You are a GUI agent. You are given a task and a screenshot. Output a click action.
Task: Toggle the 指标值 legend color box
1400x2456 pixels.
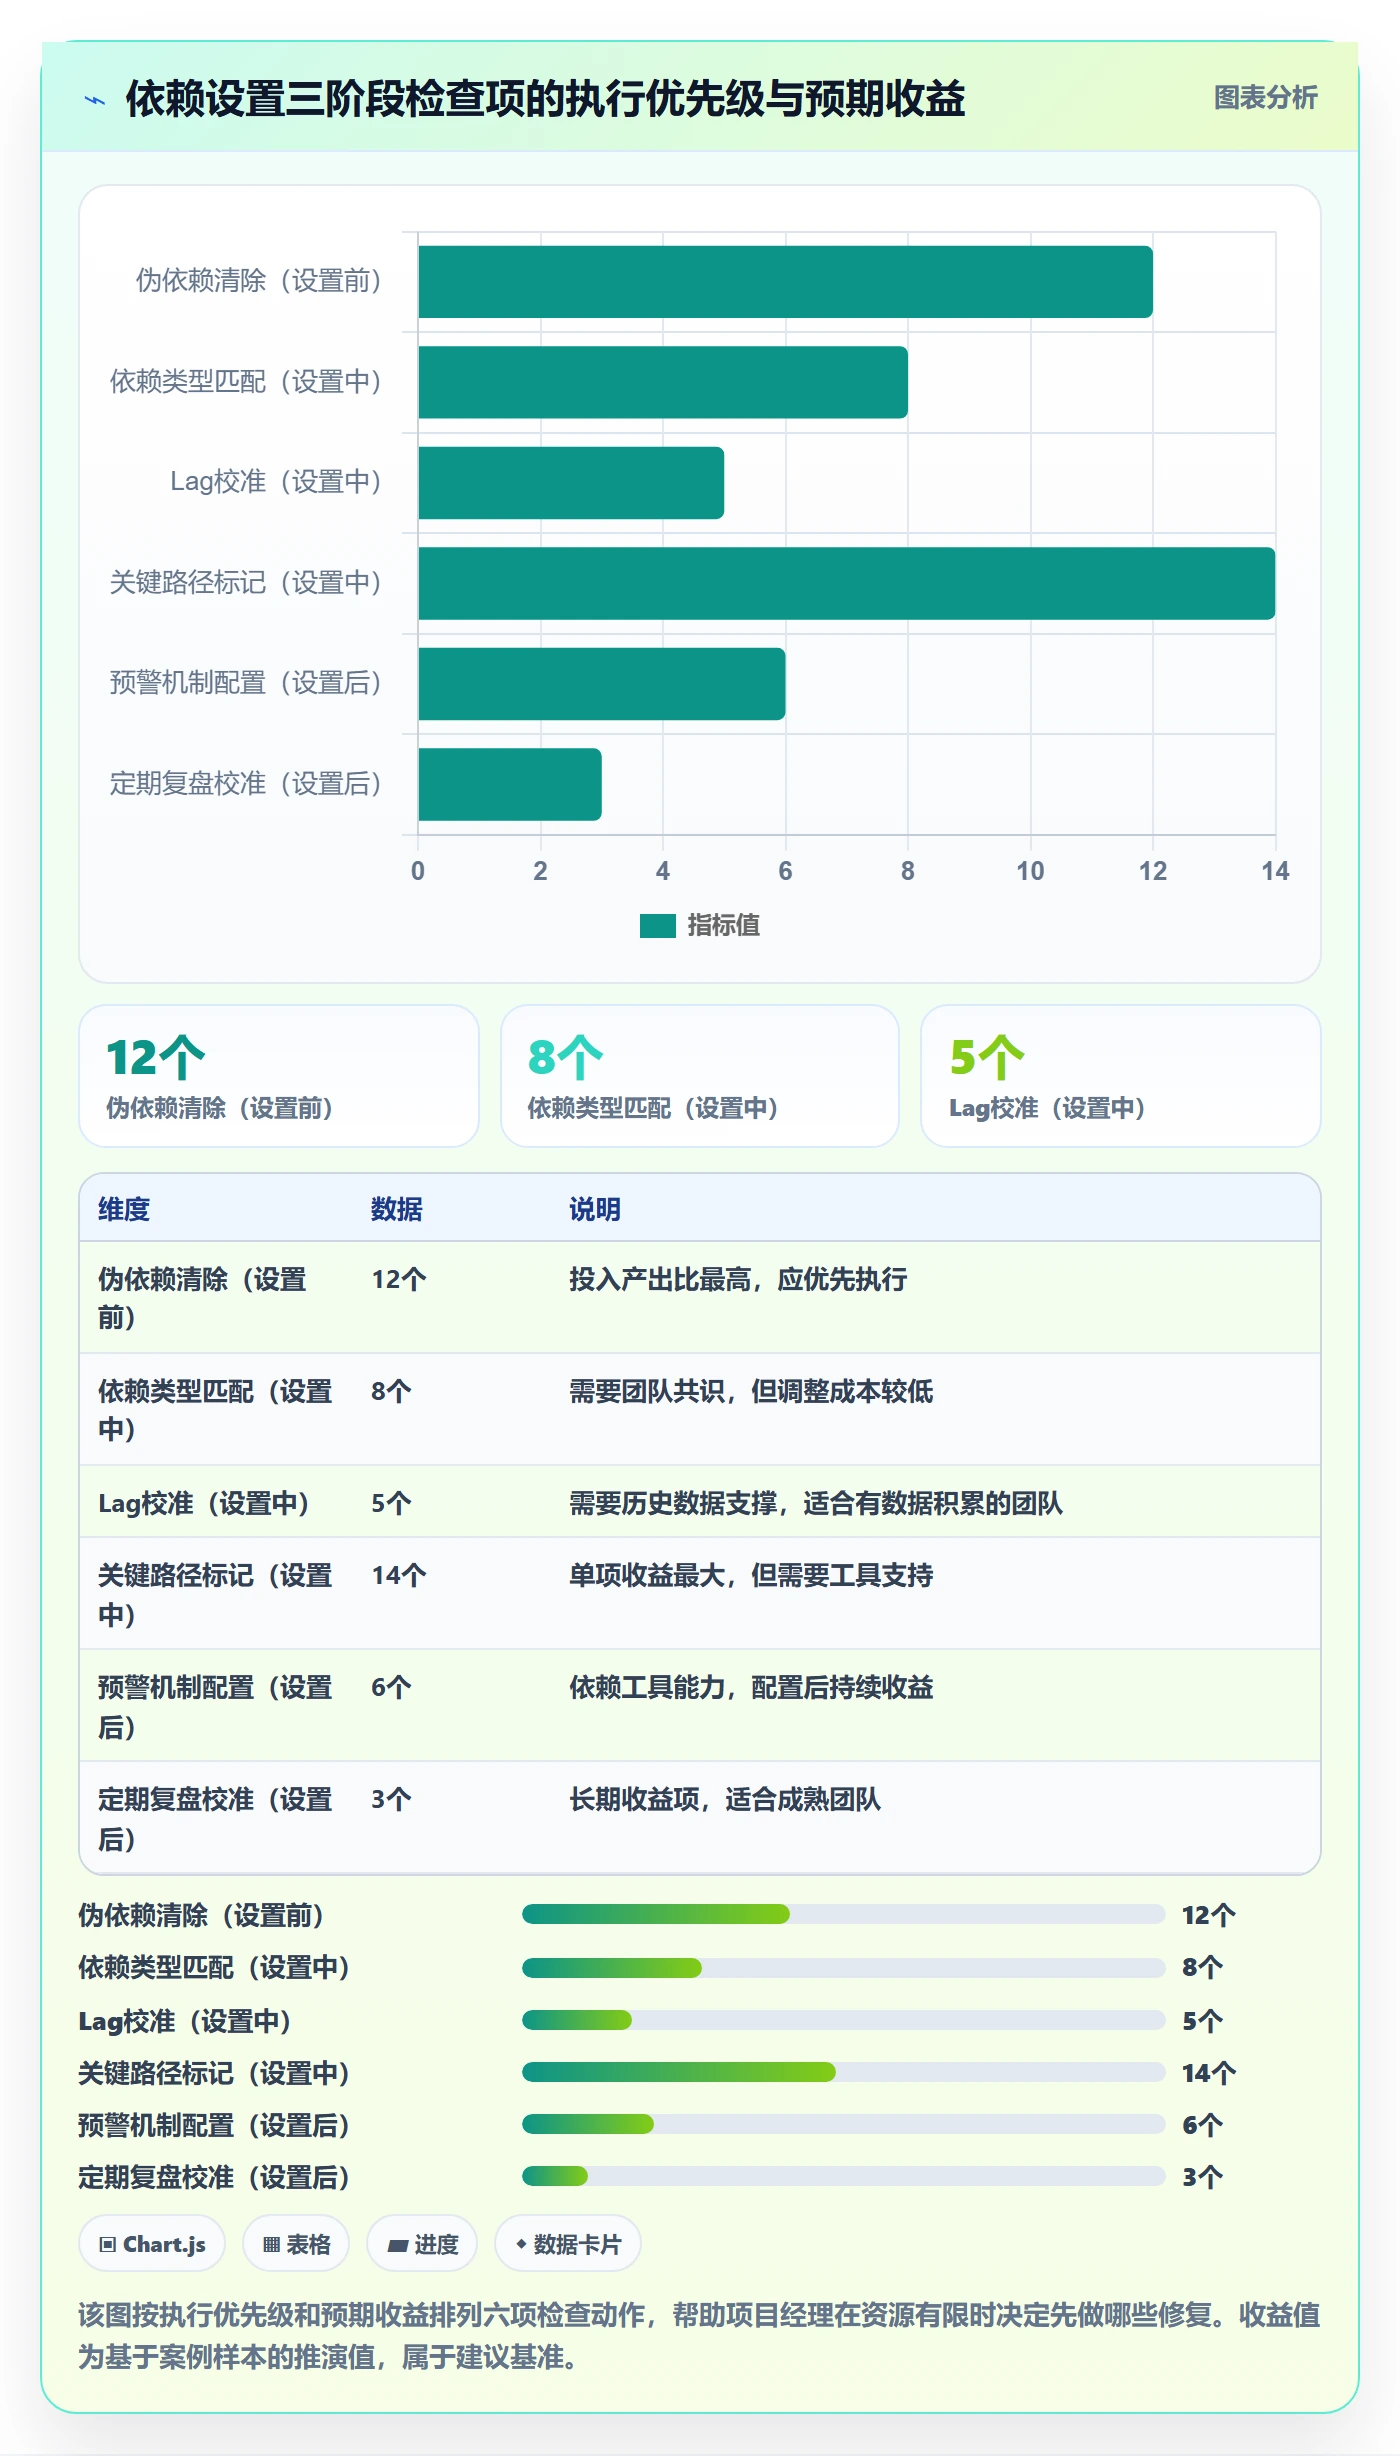coord(658,926)
